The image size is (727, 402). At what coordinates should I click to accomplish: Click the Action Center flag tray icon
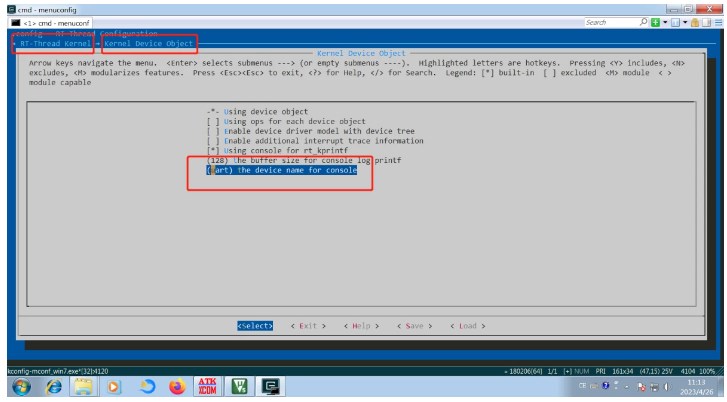point(641,386)
